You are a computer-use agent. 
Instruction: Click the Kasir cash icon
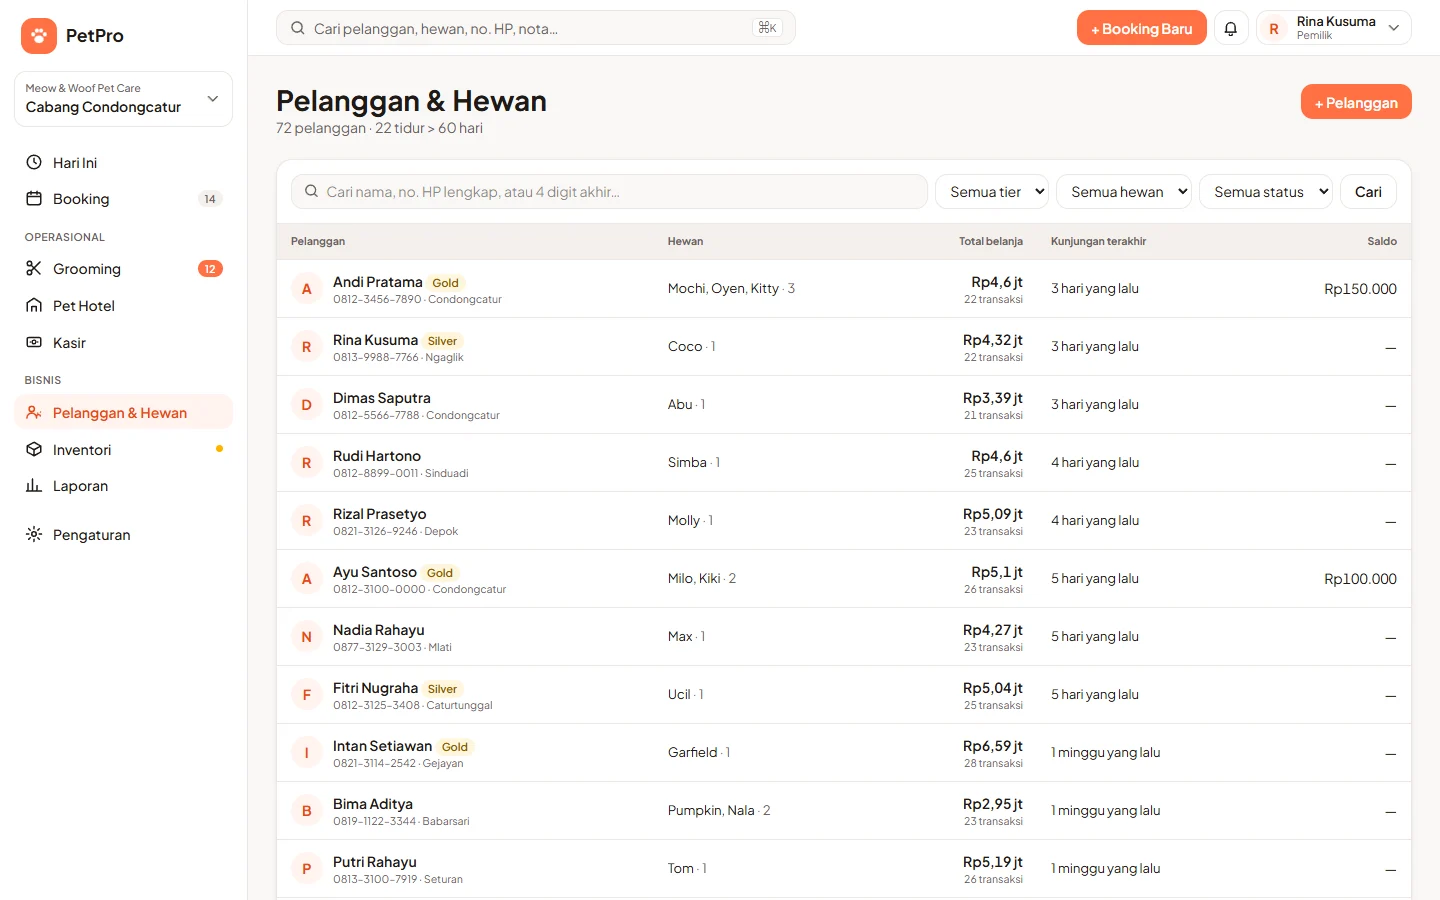[34, 342]
